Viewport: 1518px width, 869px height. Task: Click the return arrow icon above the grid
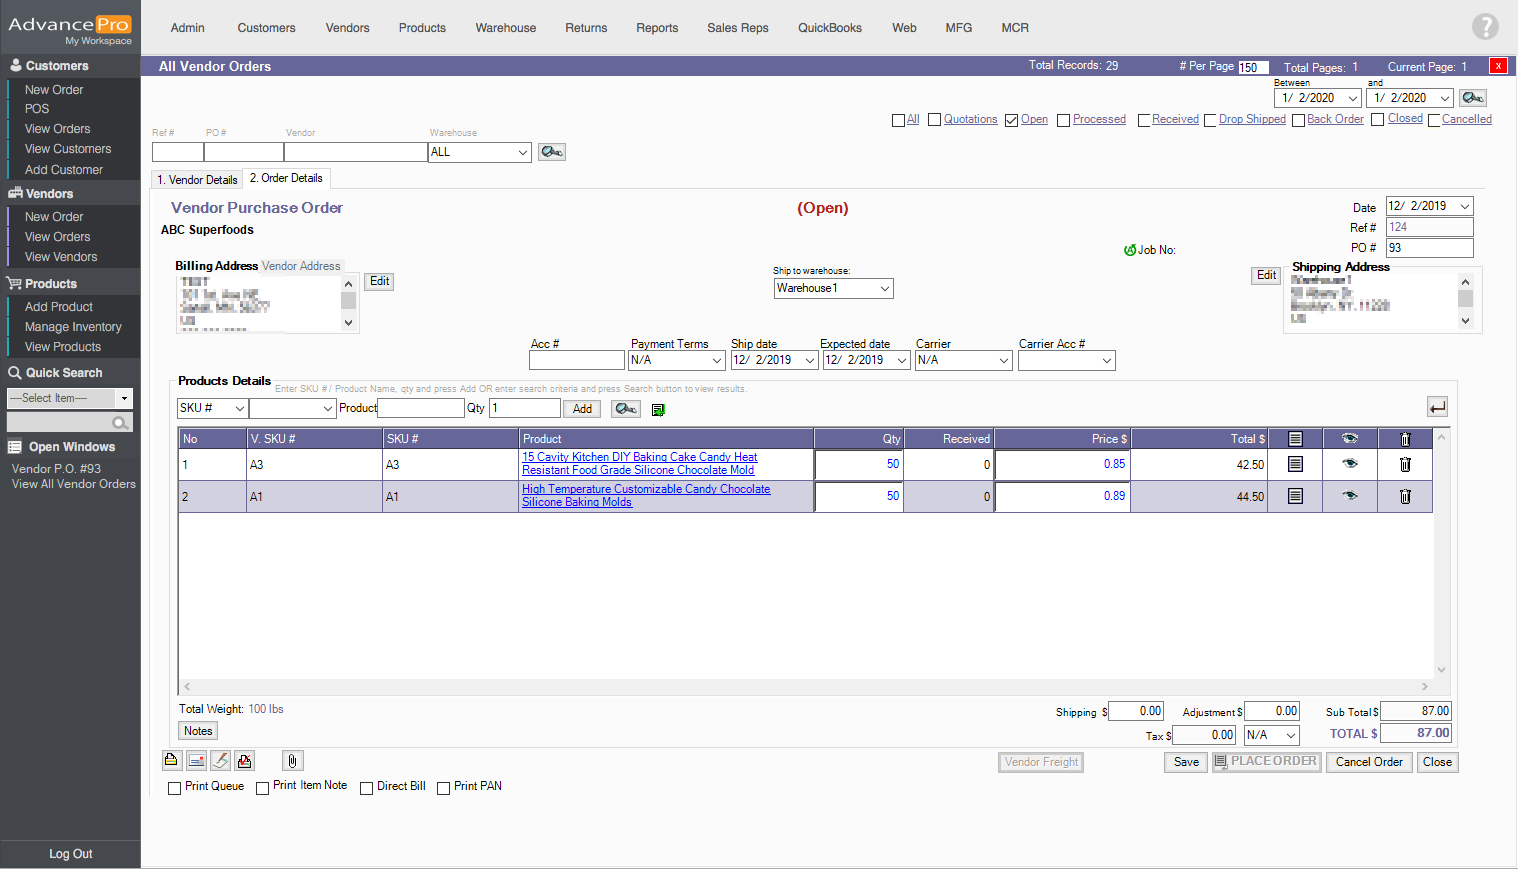[x=1437, y=407]
